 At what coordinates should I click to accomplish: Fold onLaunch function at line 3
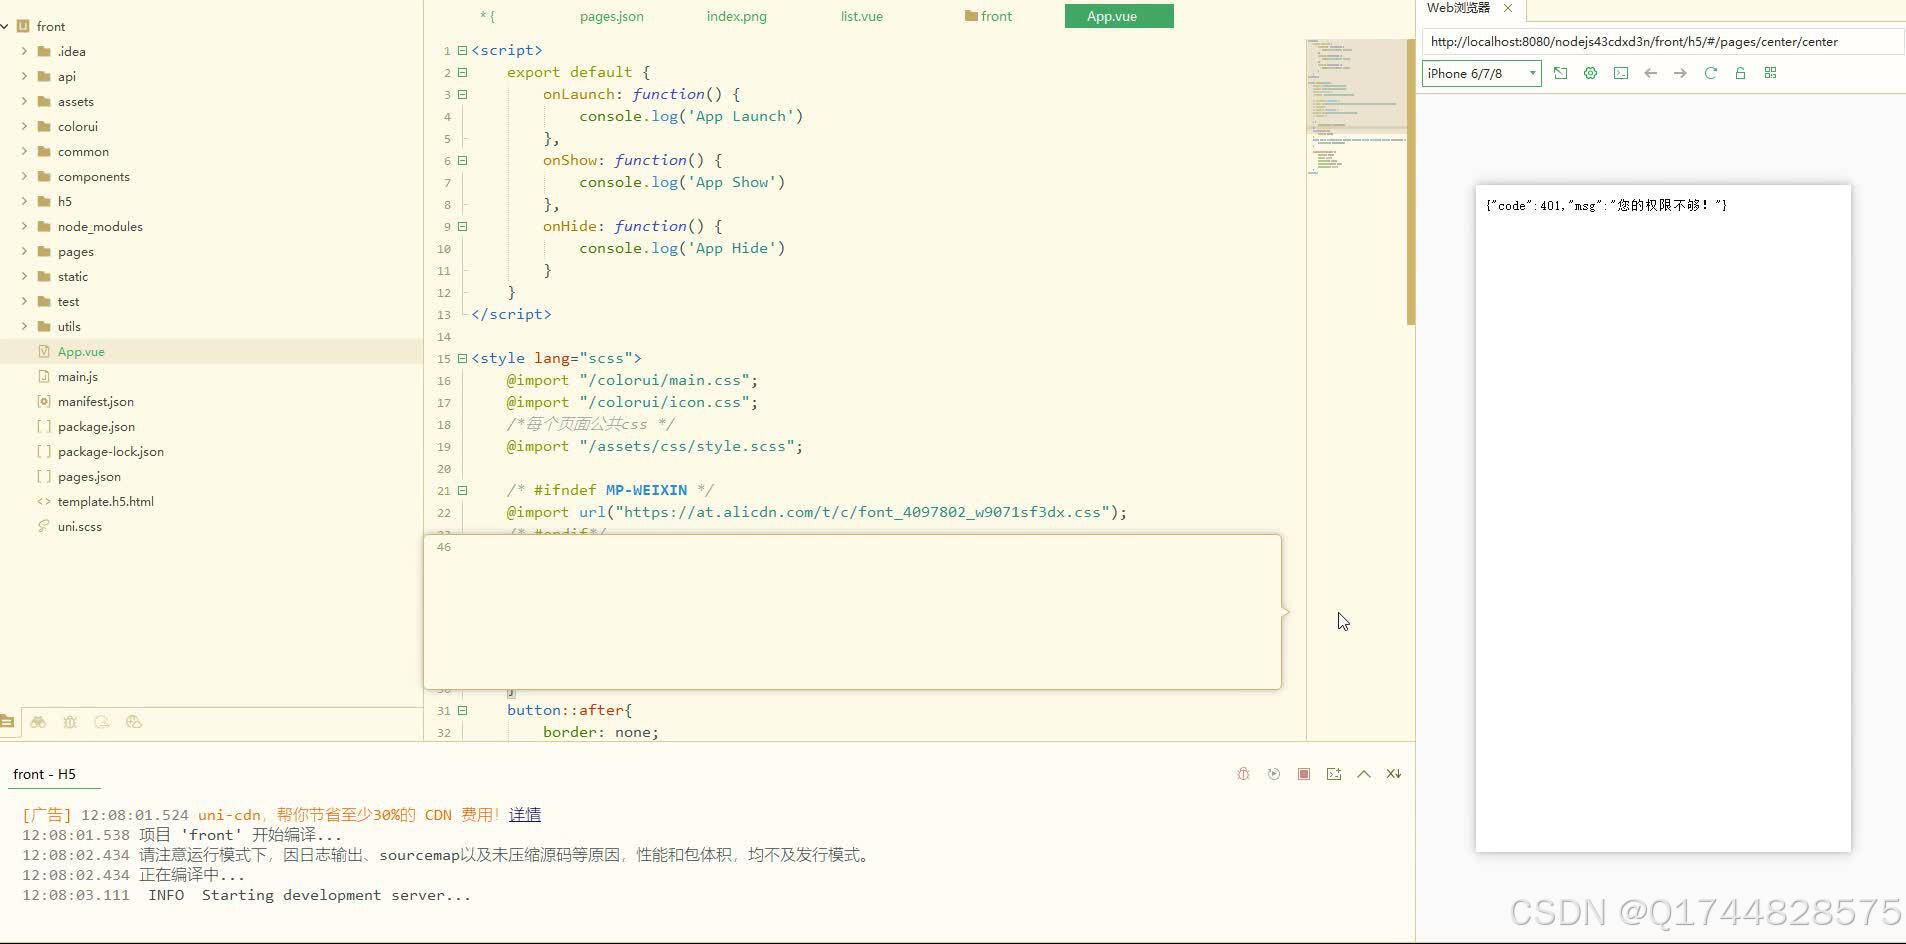pos(462,94)
